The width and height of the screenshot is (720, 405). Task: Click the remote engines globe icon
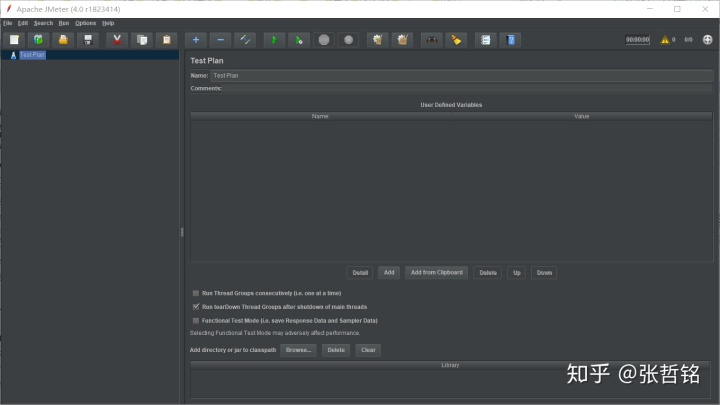[708, 40]
